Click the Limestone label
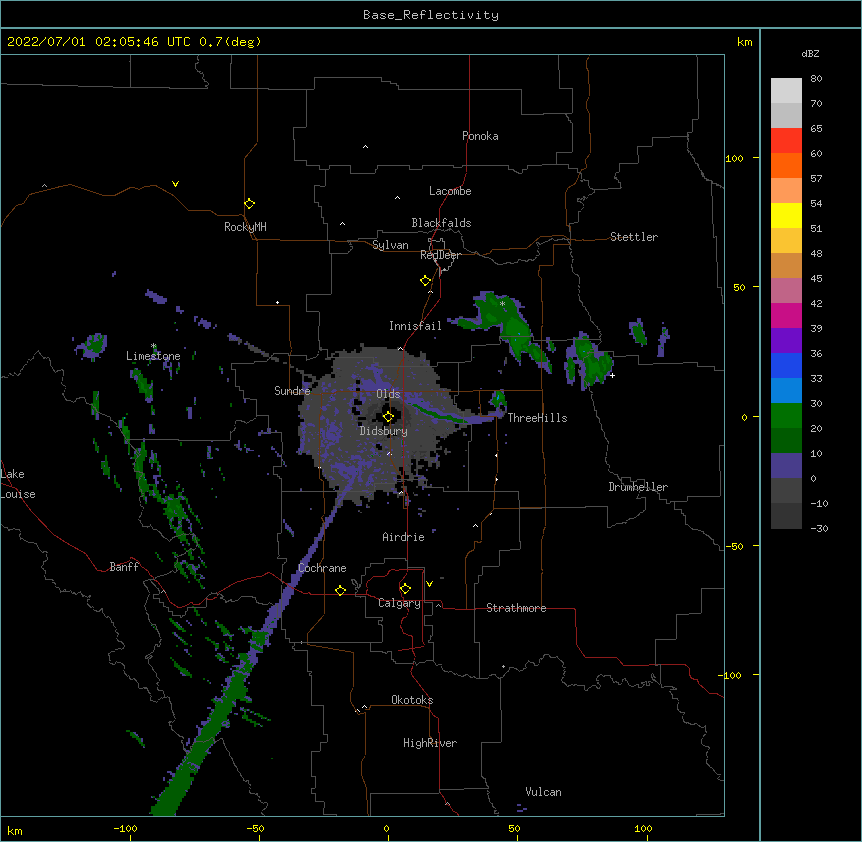Image resolution: width=862 pixels, height=842 pixels. click(153, 356)
